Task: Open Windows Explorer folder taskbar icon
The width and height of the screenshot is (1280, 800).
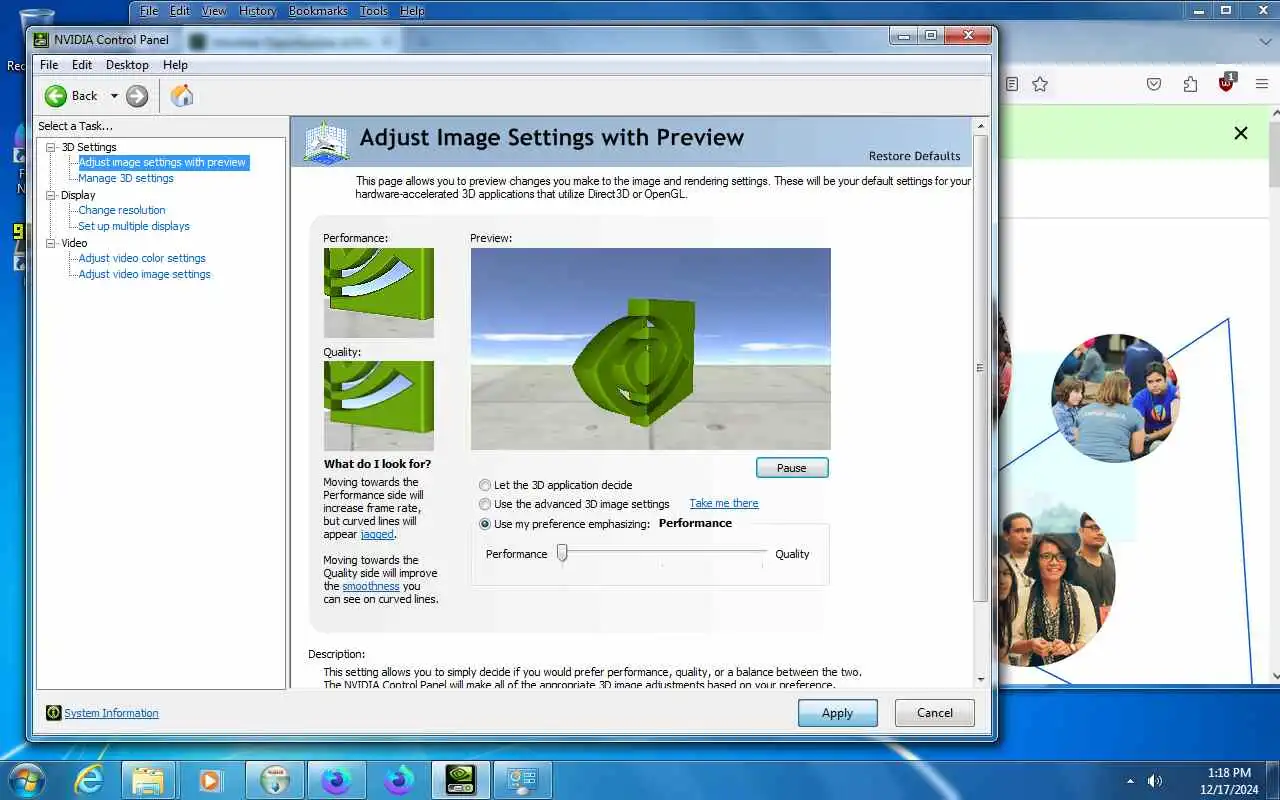Action: coord(148,780)
